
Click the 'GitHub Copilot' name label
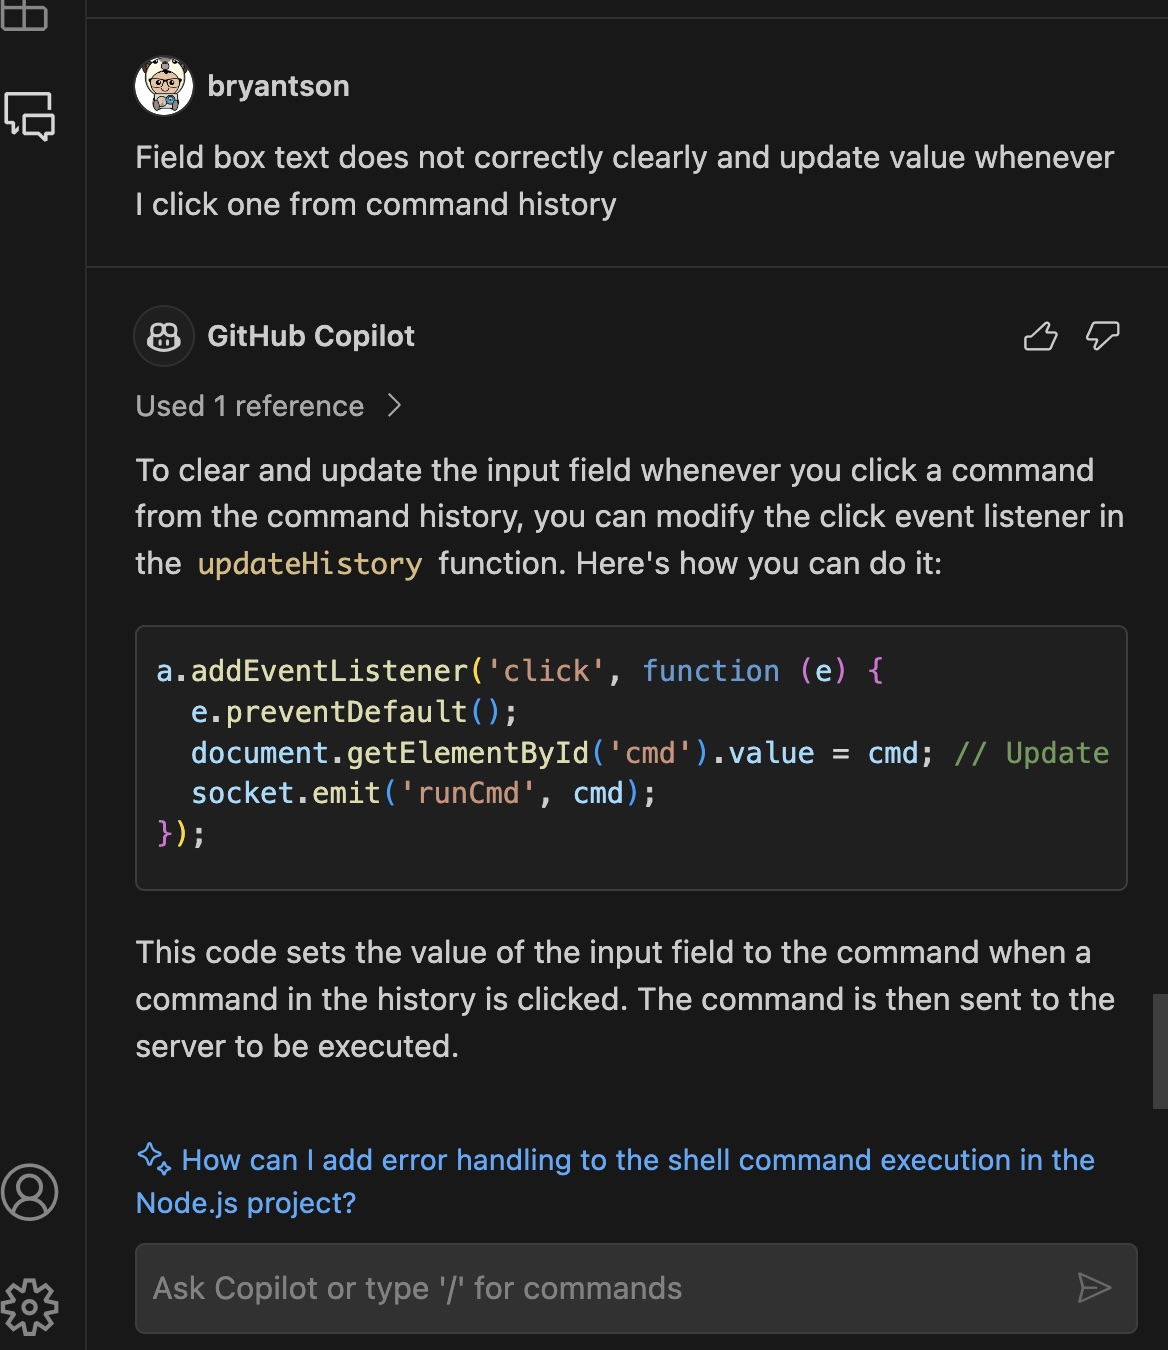[311, 336]
